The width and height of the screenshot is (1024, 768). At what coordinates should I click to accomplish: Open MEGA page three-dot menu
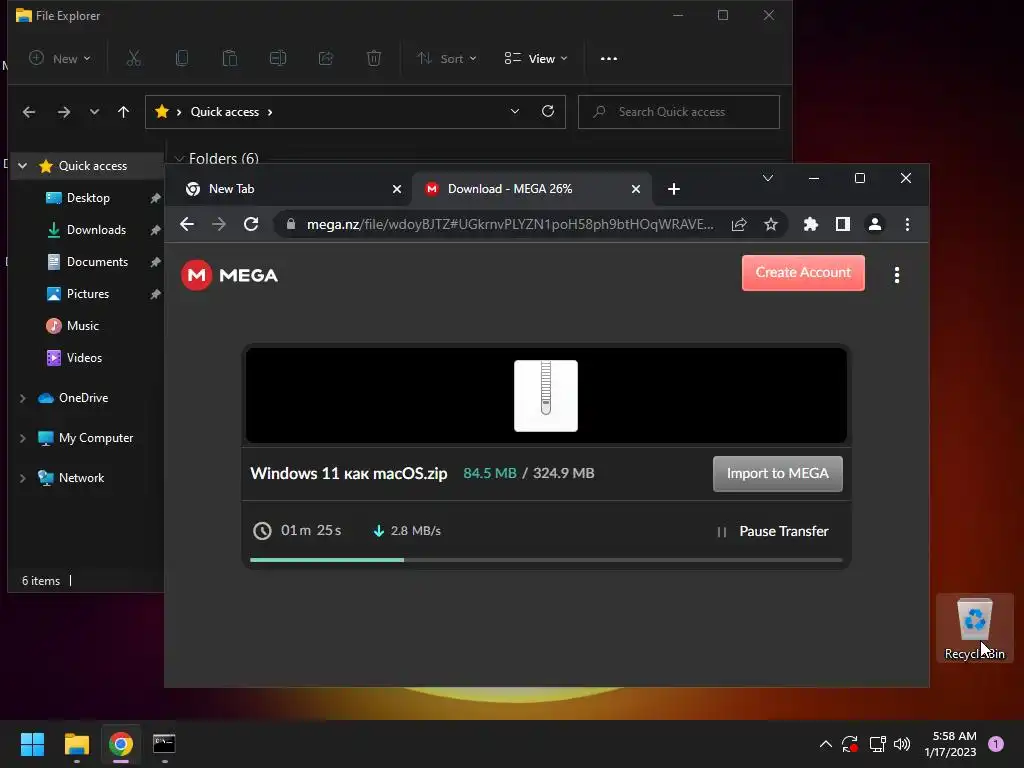click(x=897, y=275)
